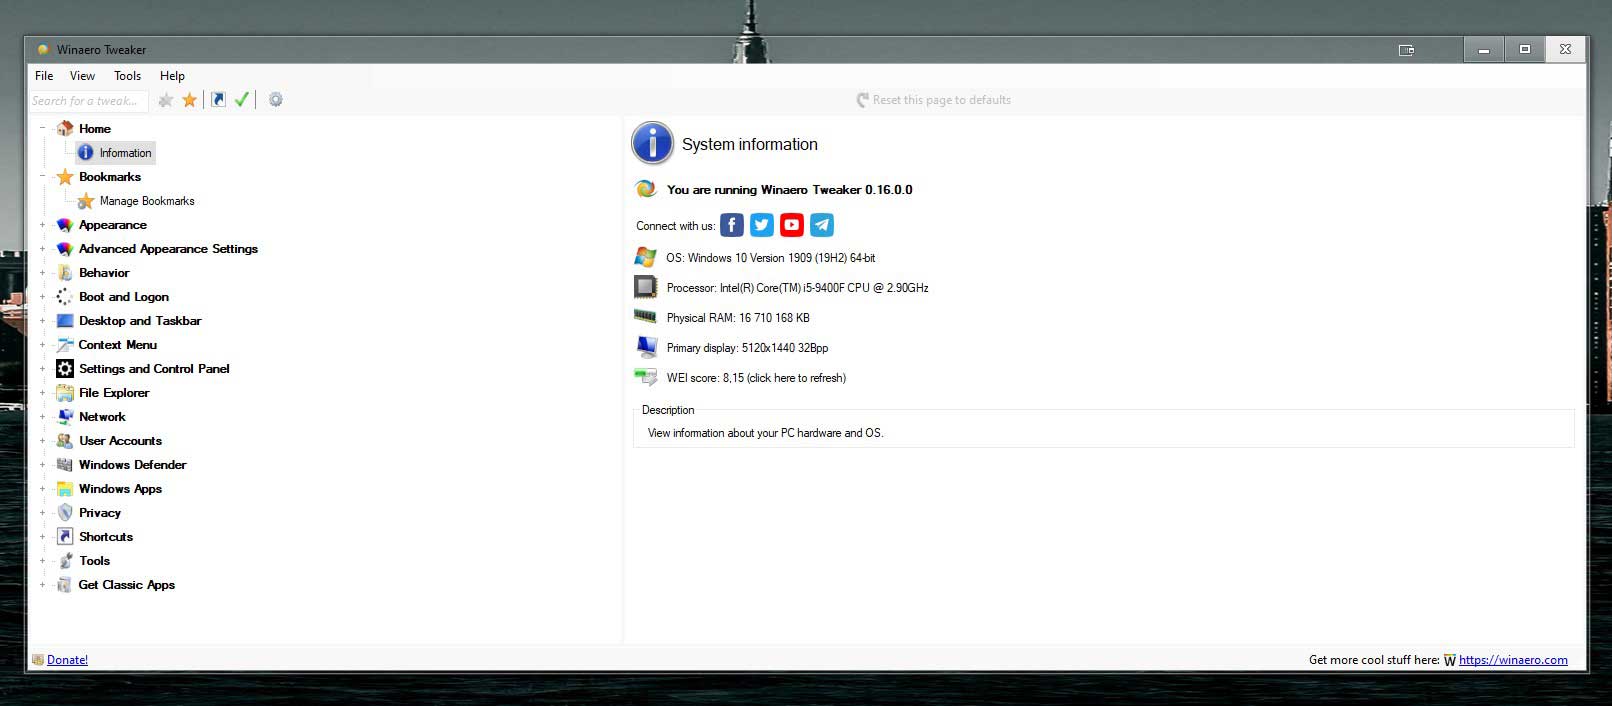Open settings via the gear toolbar icon

pyautogui.click(x=276, y=99)
